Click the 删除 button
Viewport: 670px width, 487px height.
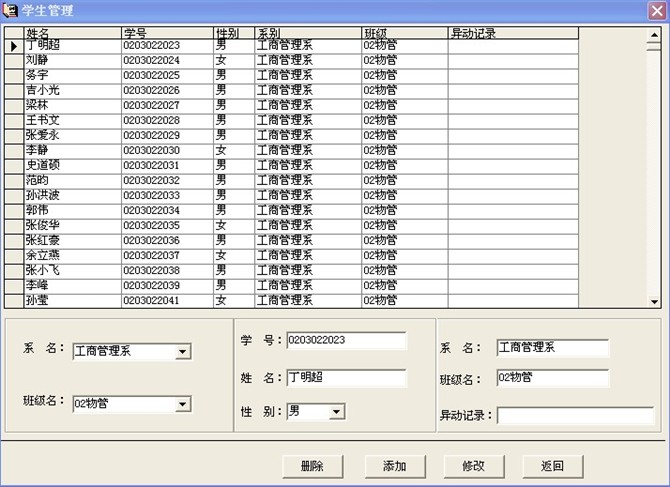click(x=312, y=466)
